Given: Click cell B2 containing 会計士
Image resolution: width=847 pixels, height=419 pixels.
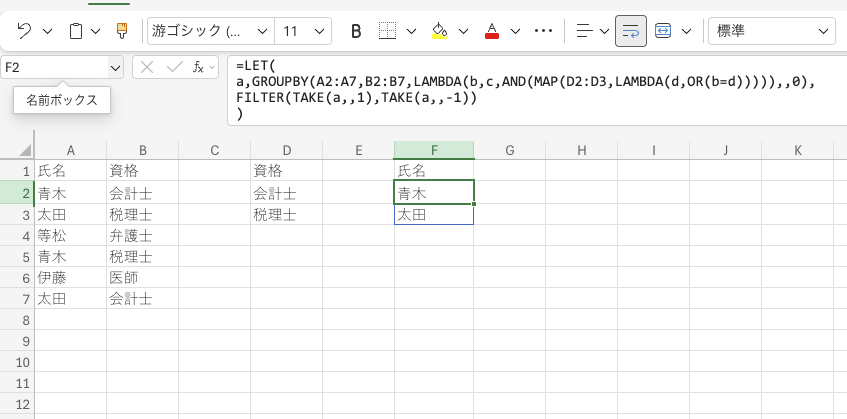Looking at the screenshot, I should [x=143, y=193].
